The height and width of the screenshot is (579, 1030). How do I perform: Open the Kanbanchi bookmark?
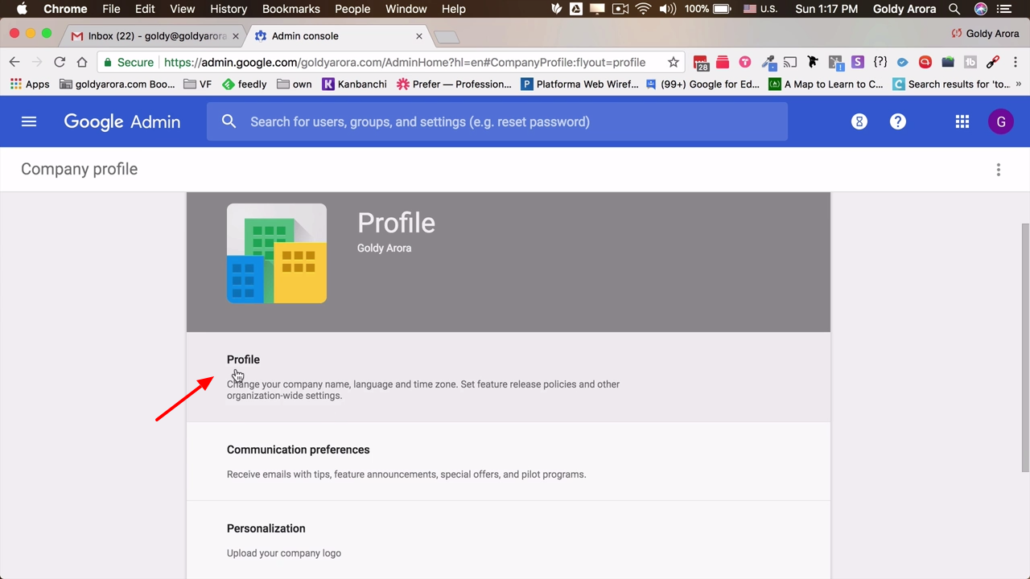pyautogui.click(x=354, y=84)
